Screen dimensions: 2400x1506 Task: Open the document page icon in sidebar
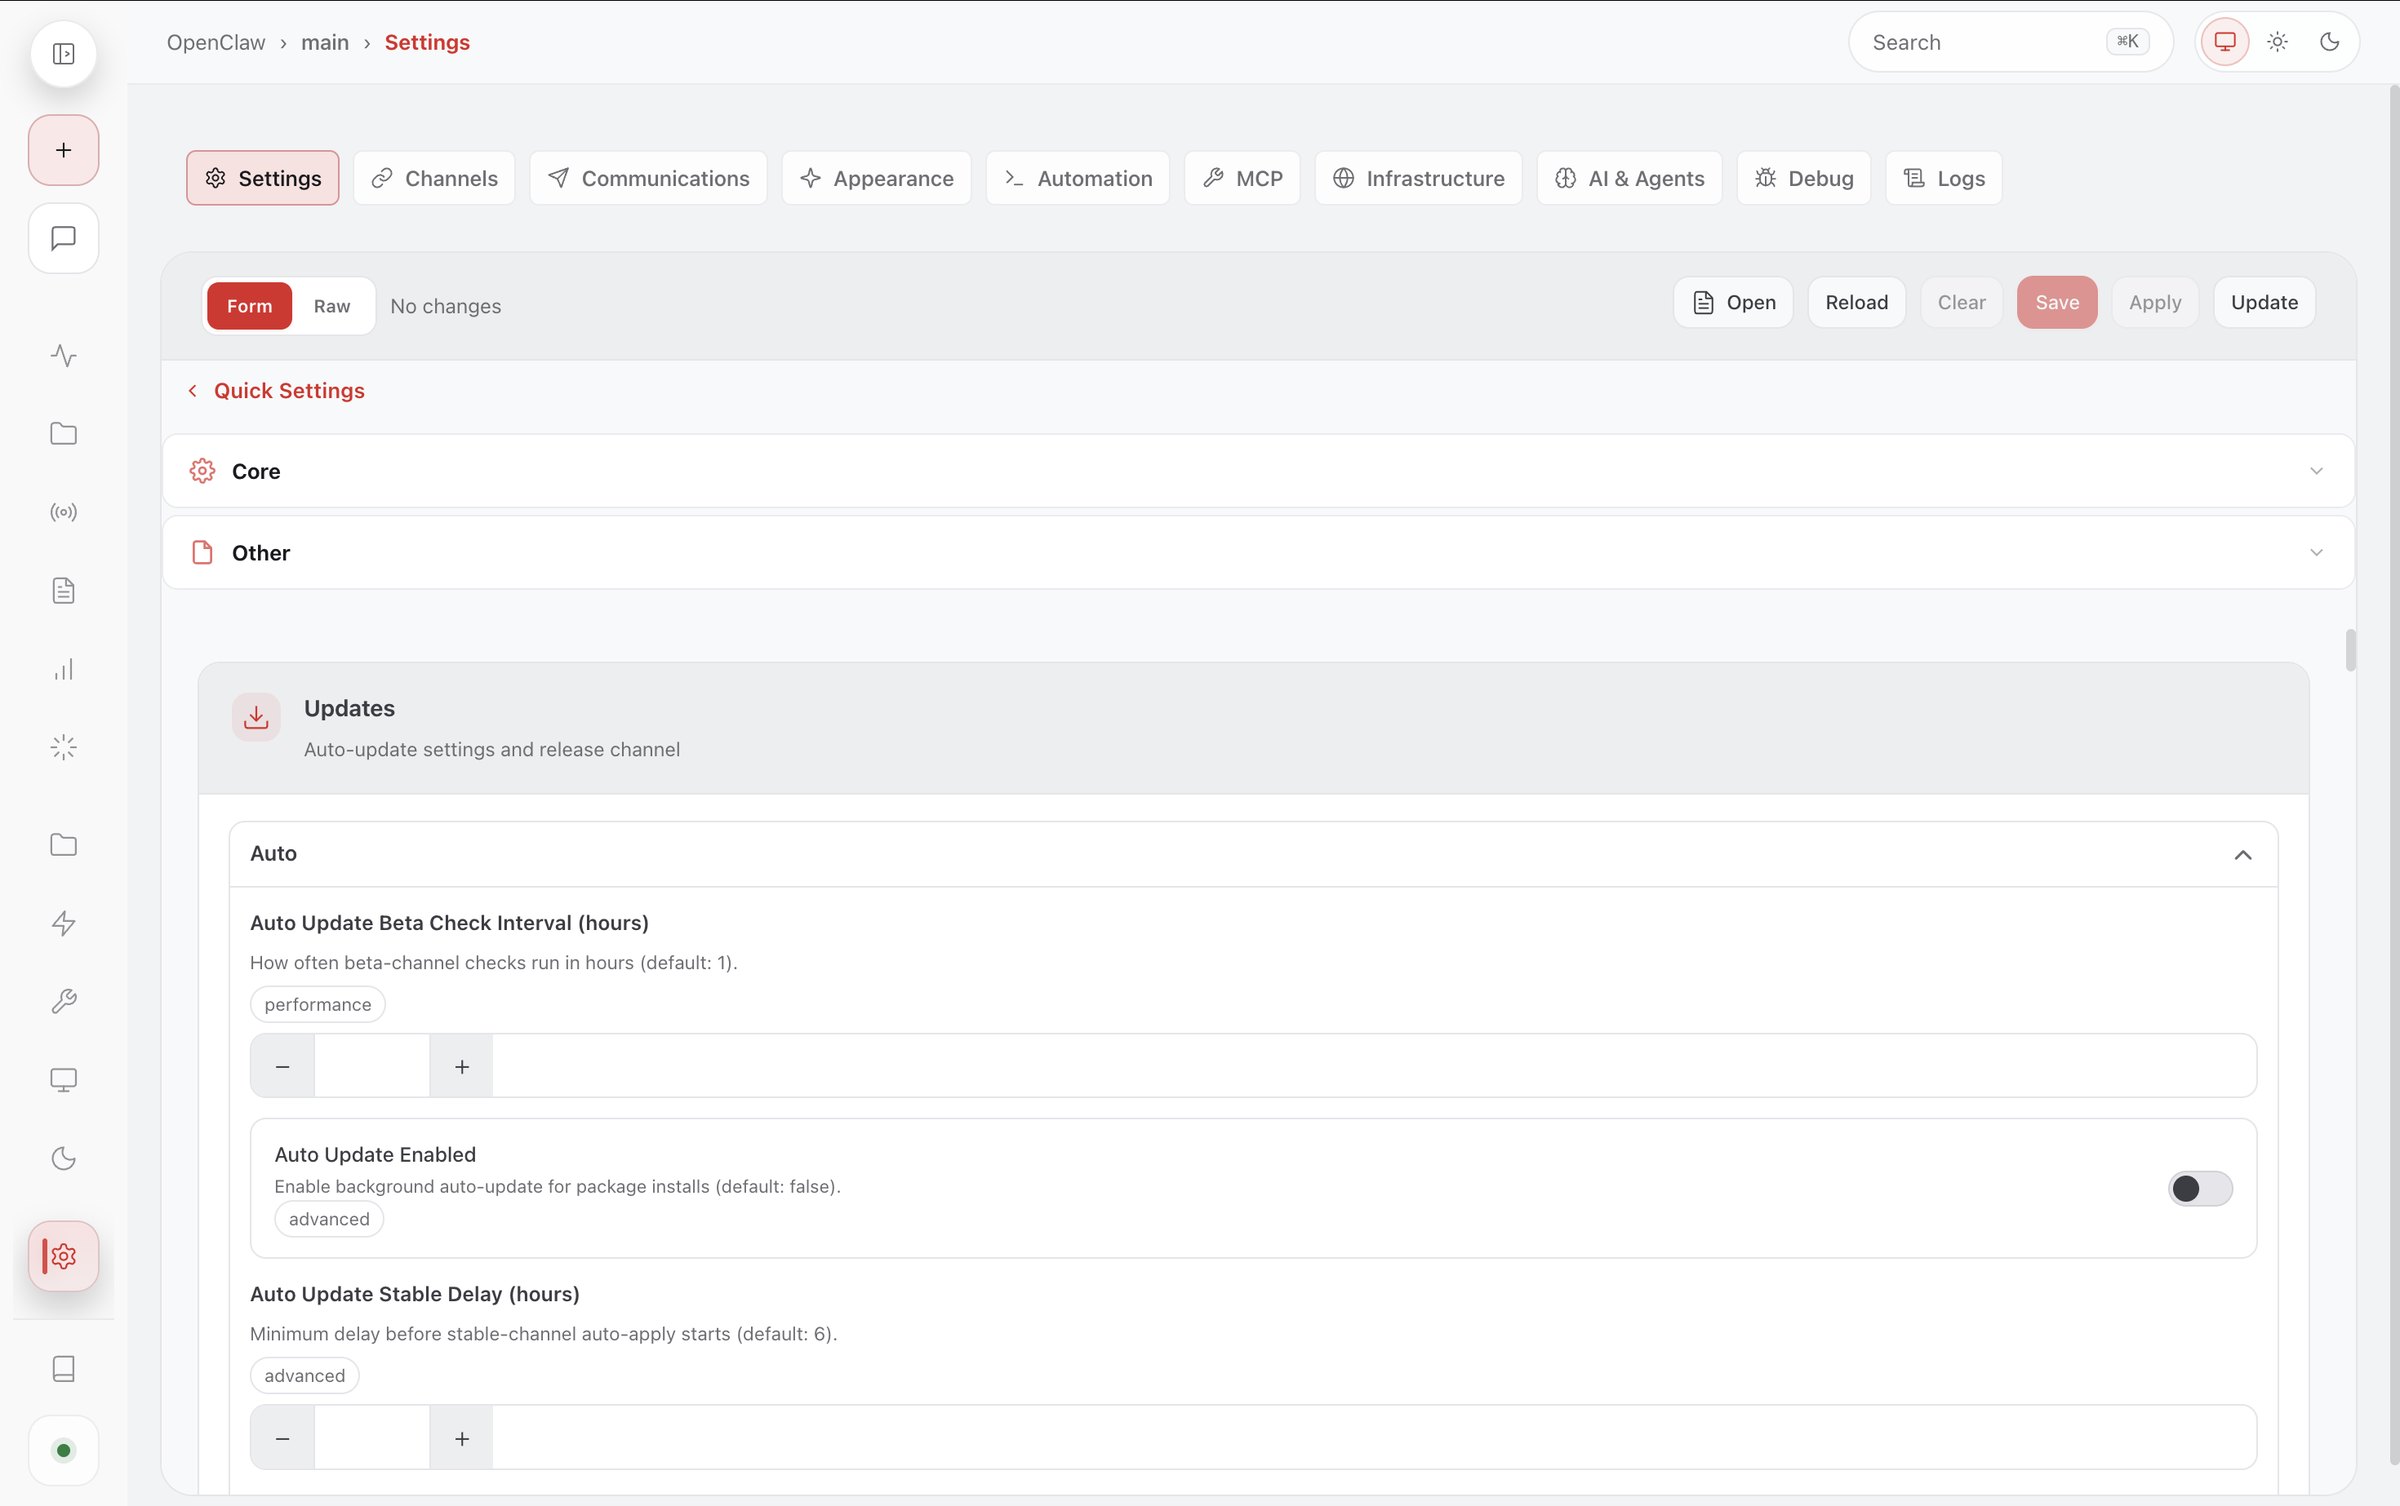[x=63, y=590]
